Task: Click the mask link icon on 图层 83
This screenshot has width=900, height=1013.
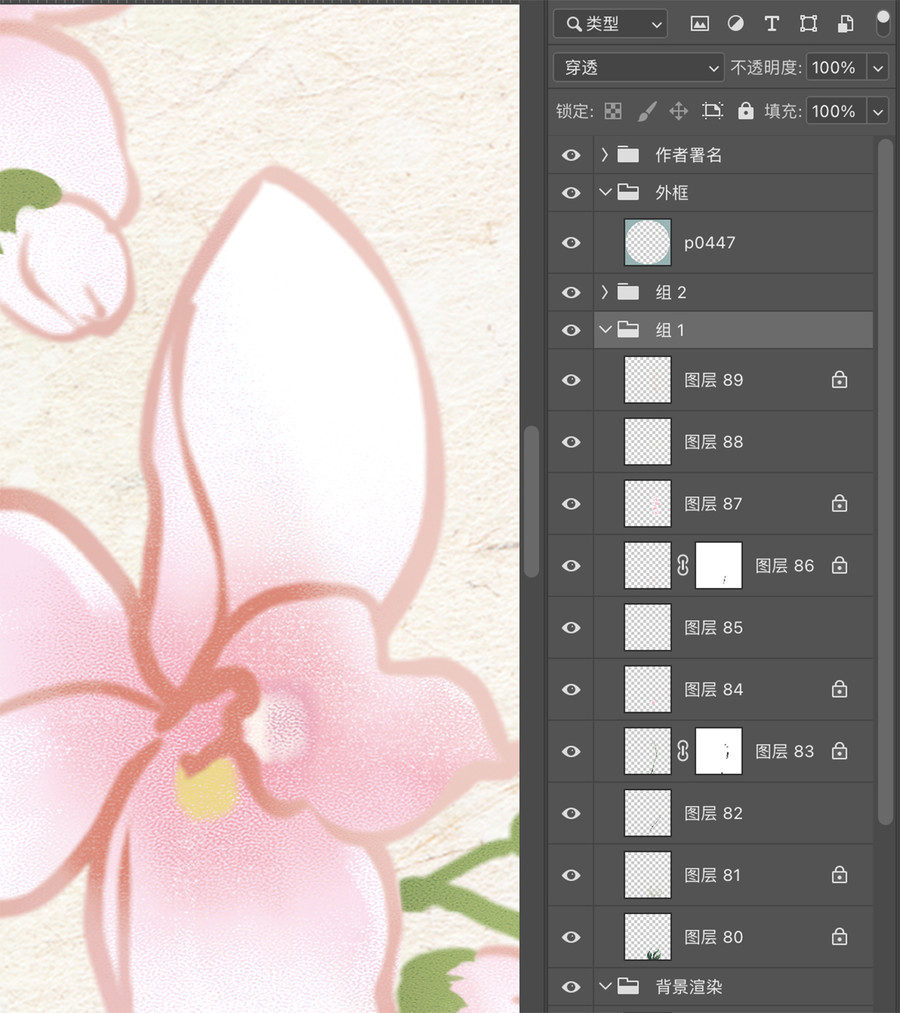Action: [683, 751]
